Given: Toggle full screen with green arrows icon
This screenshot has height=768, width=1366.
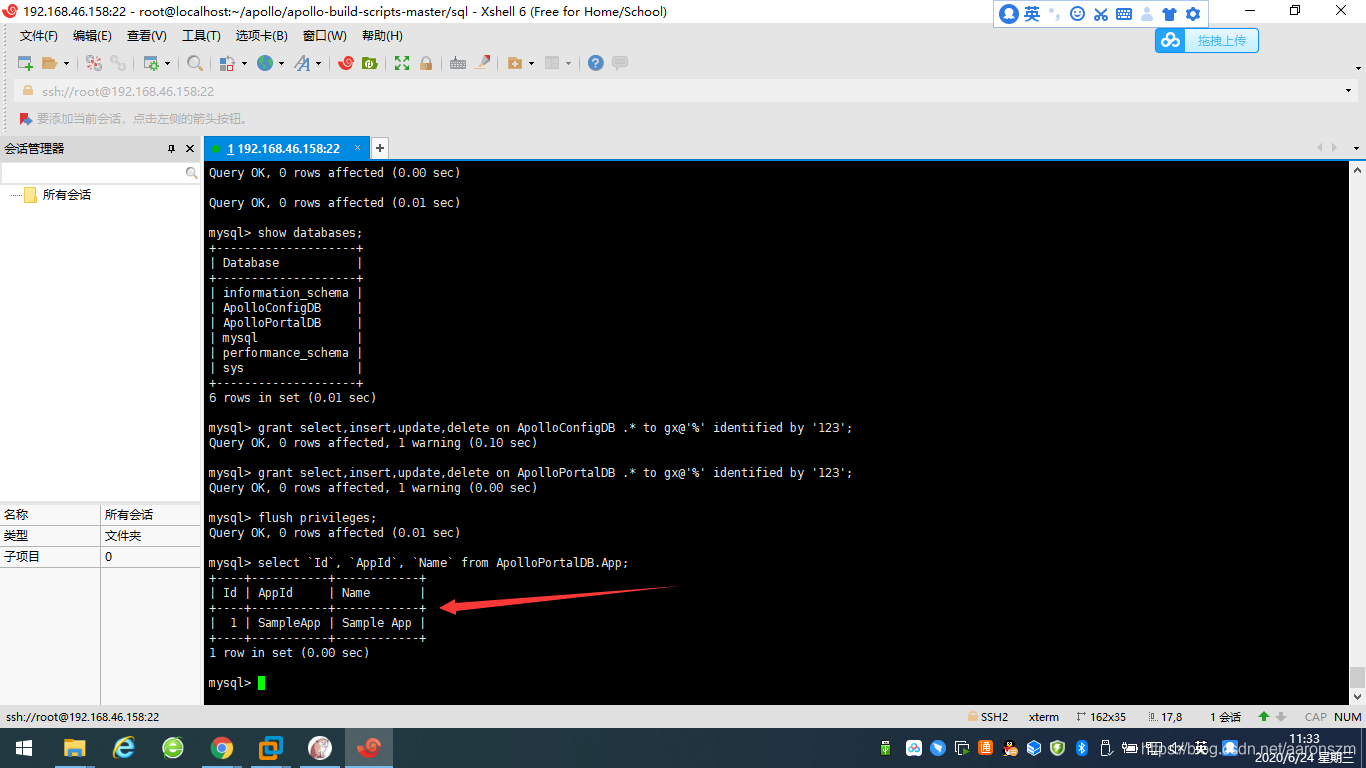Looking at the screenshot, I should click(x=402, y=63).
